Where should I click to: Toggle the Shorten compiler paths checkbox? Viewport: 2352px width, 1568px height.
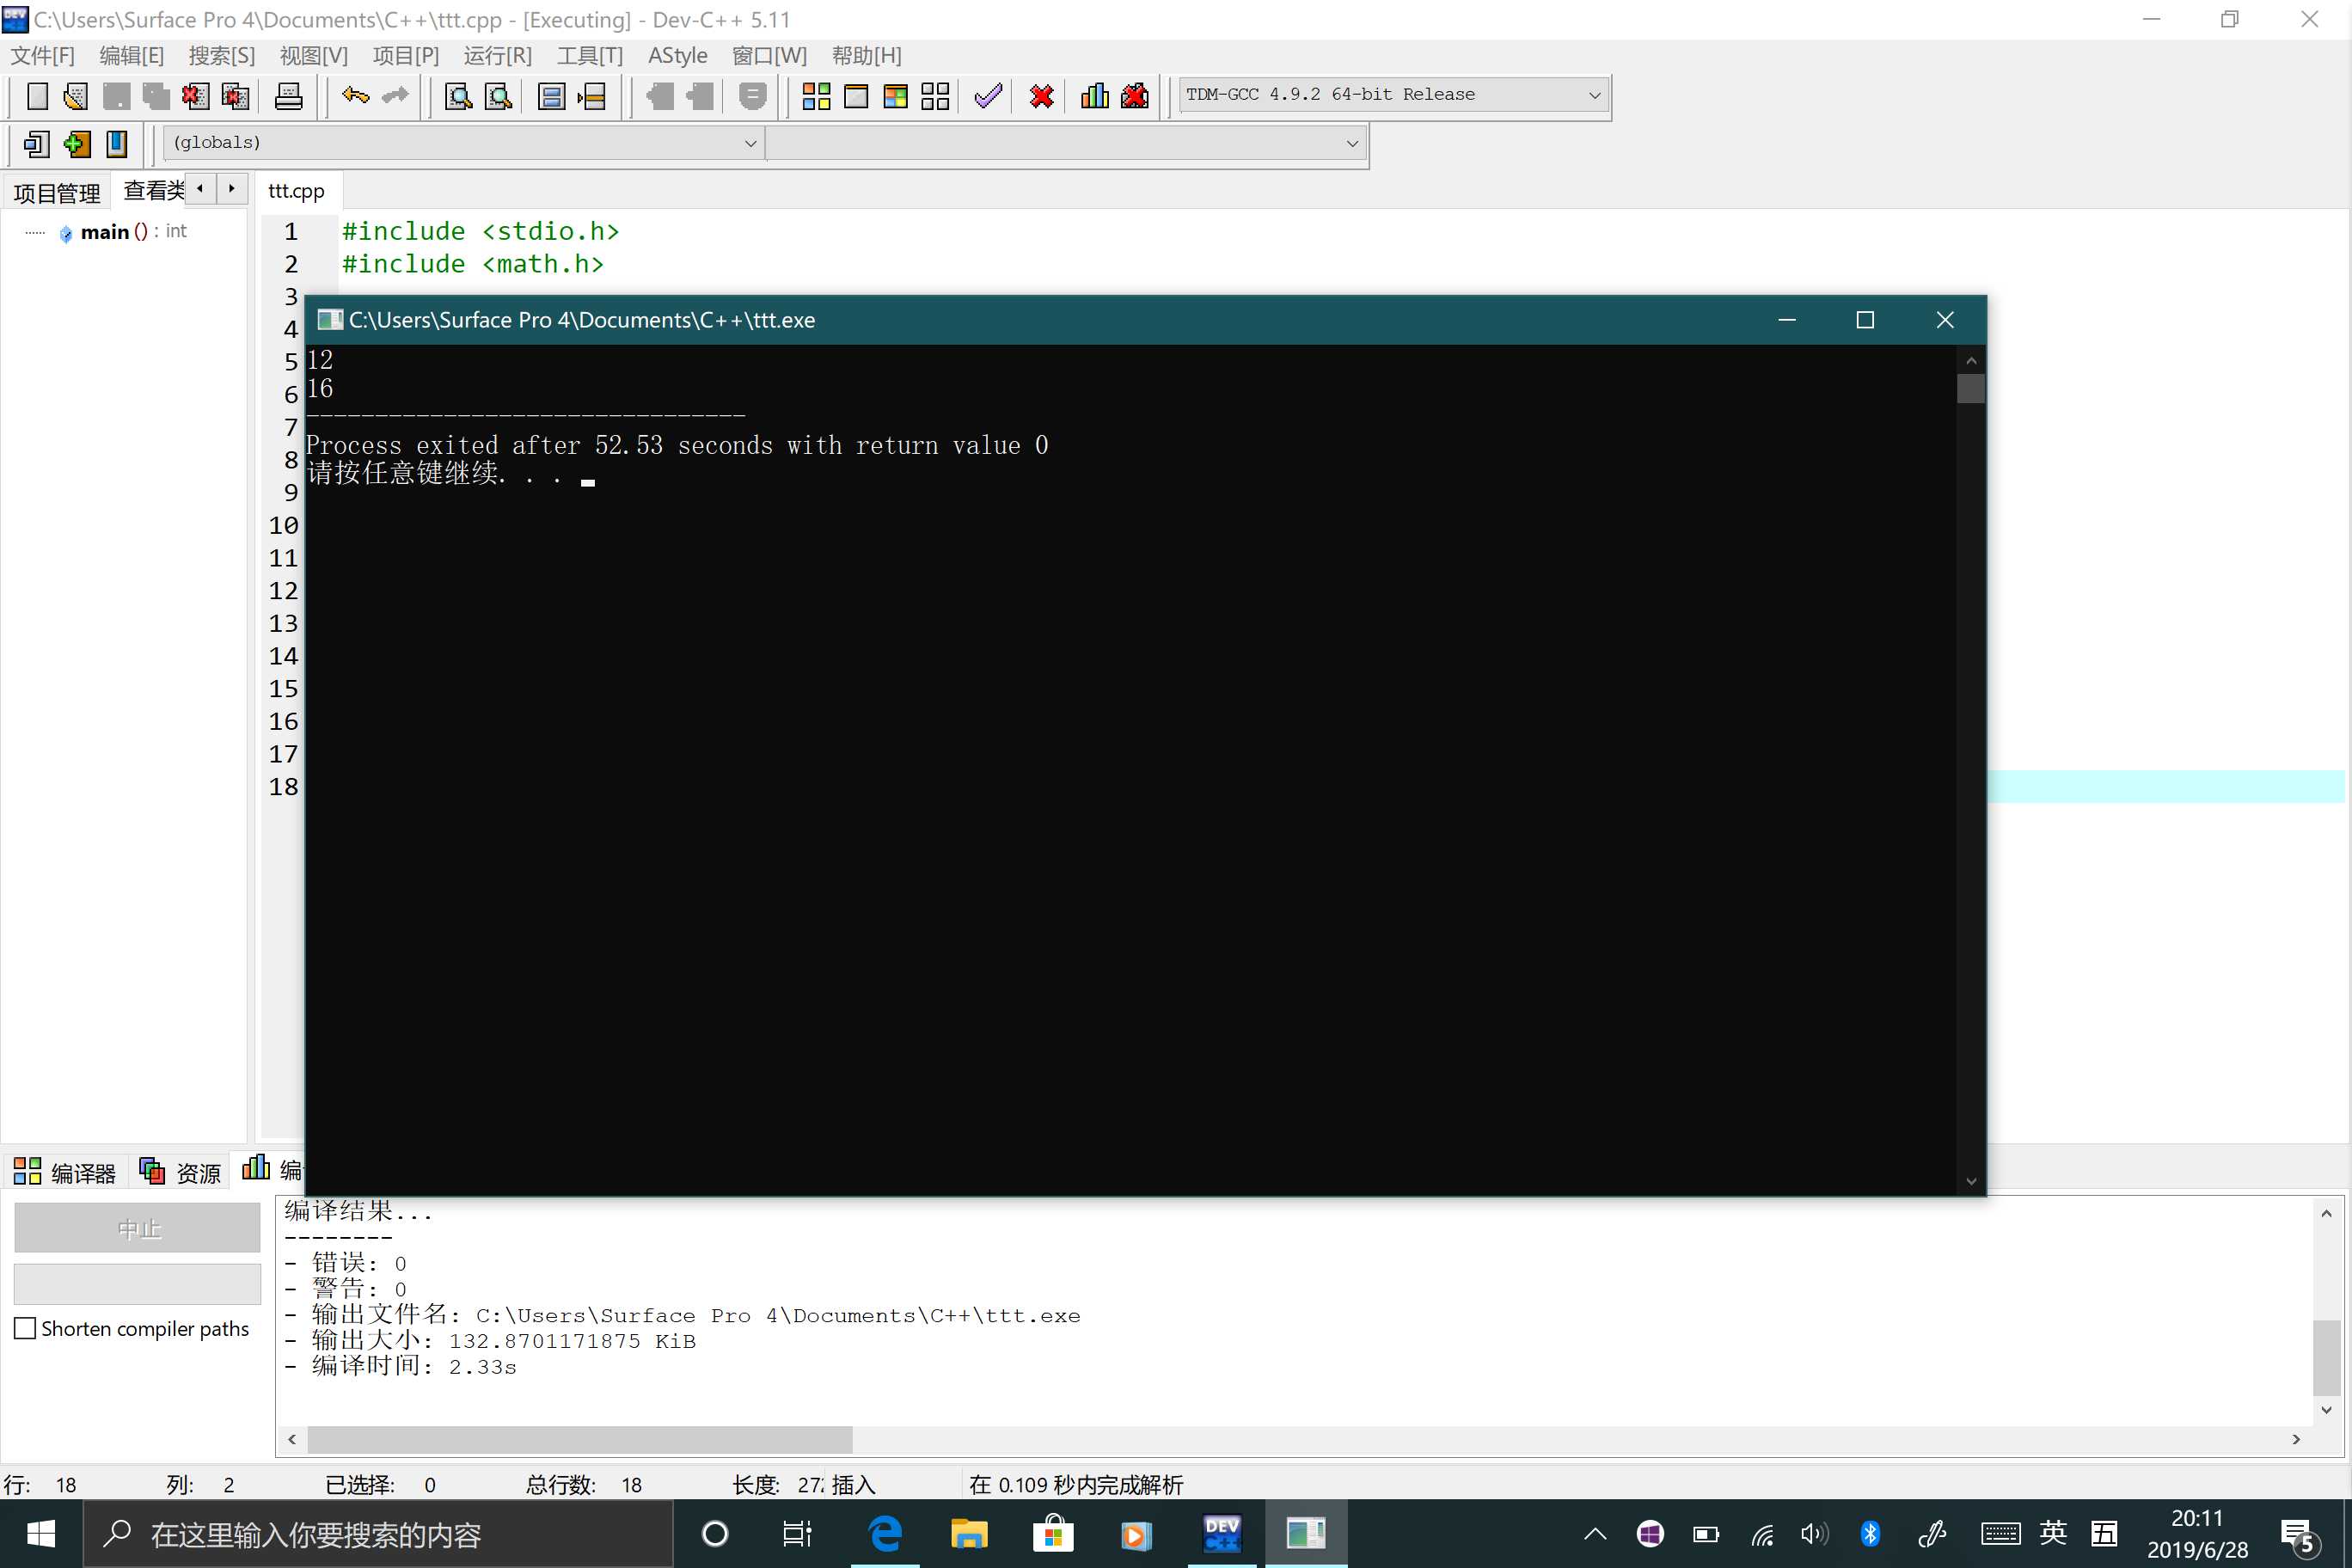pyautogui.click(x=27, y=1326)
